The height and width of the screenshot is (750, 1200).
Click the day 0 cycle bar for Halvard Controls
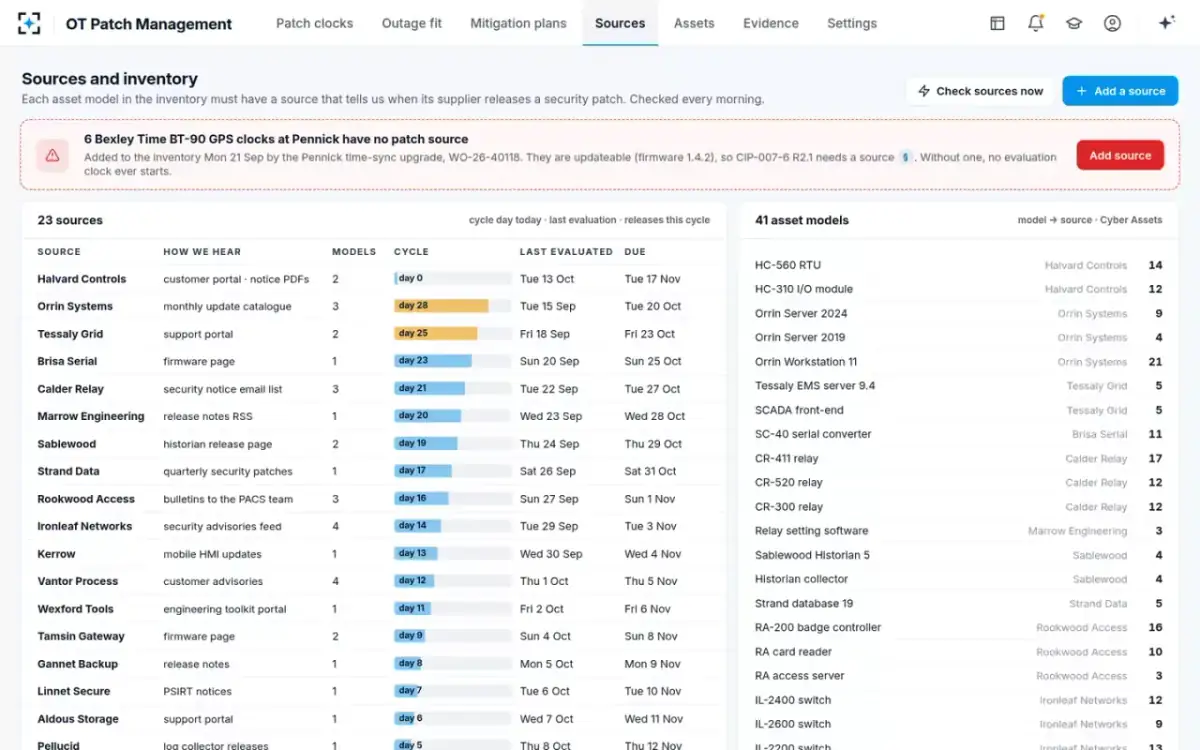coord(453,279)
